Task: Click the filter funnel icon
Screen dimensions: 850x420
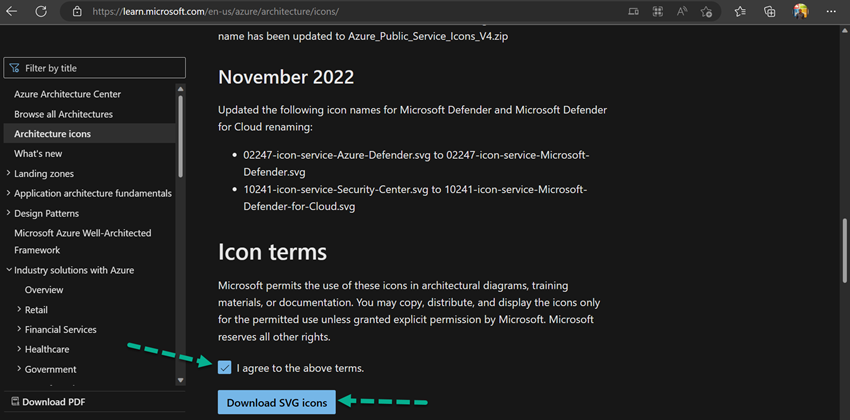Action: coord(15,68)
